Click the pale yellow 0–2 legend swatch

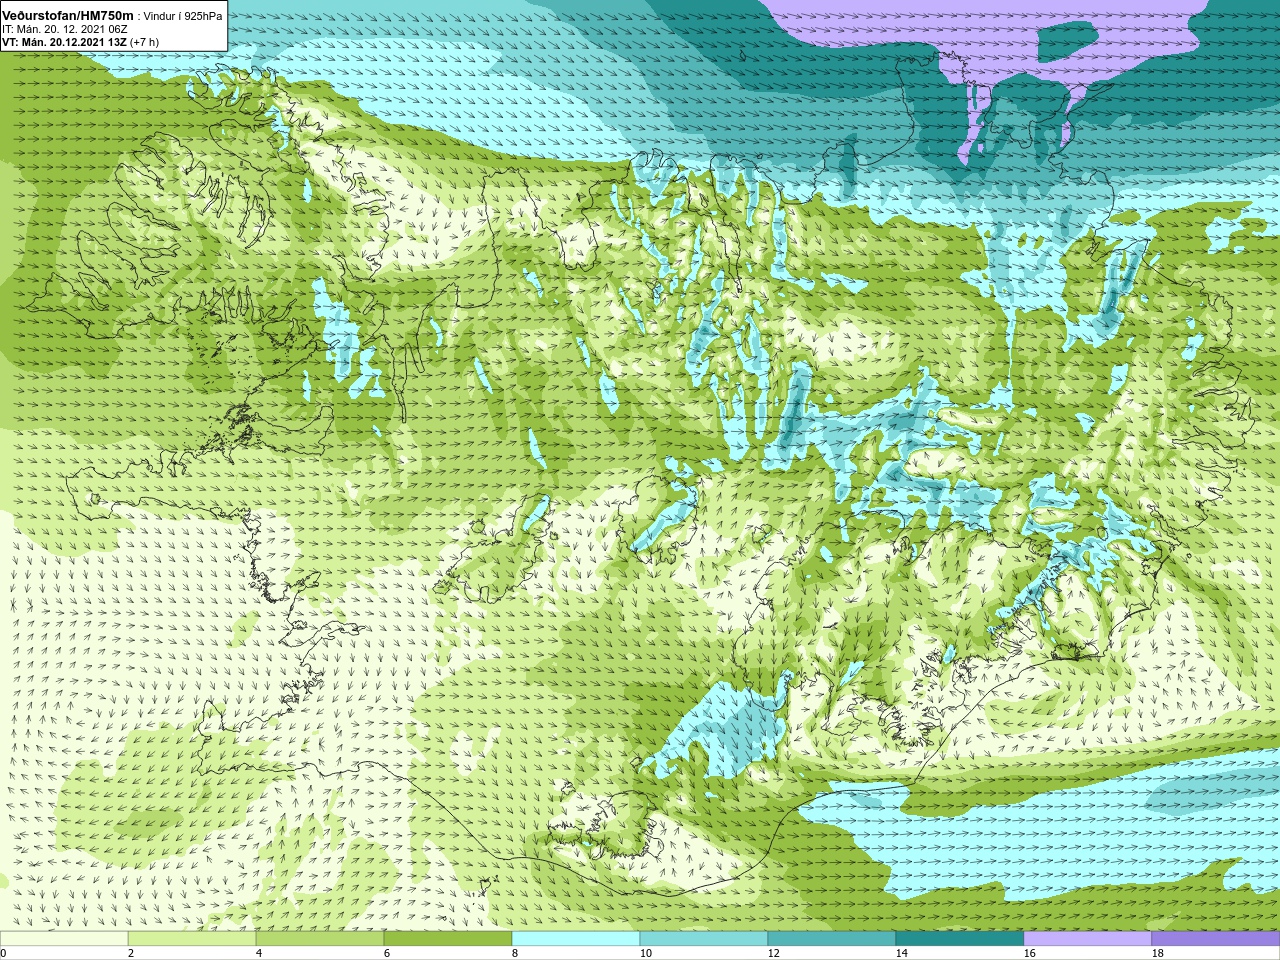(x=64, y=939)
